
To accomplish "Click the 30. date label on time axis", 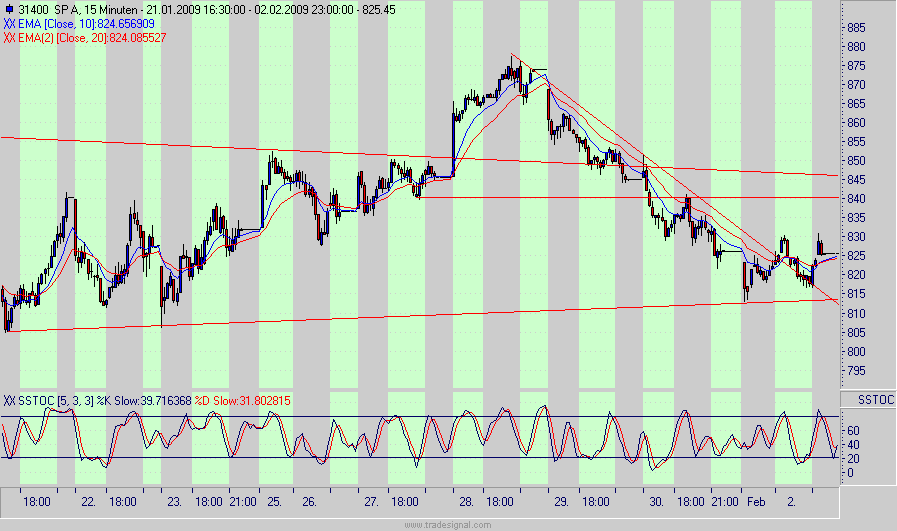I will [656, 502].
